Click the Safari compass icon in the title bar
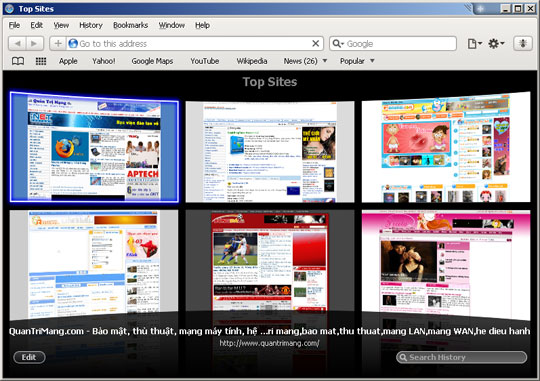The image size is (540, 381). pyautogui.click(x=9, y=9)
